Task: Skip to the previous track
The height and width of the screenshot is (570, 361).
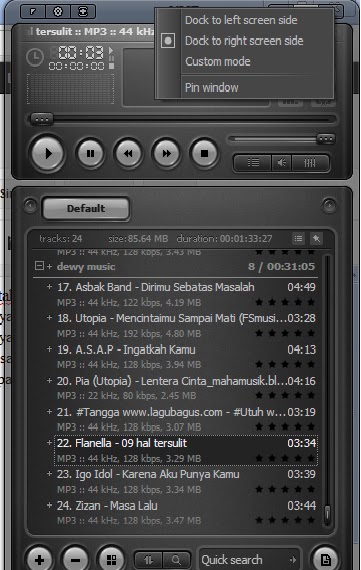Action: click(128, 154)
